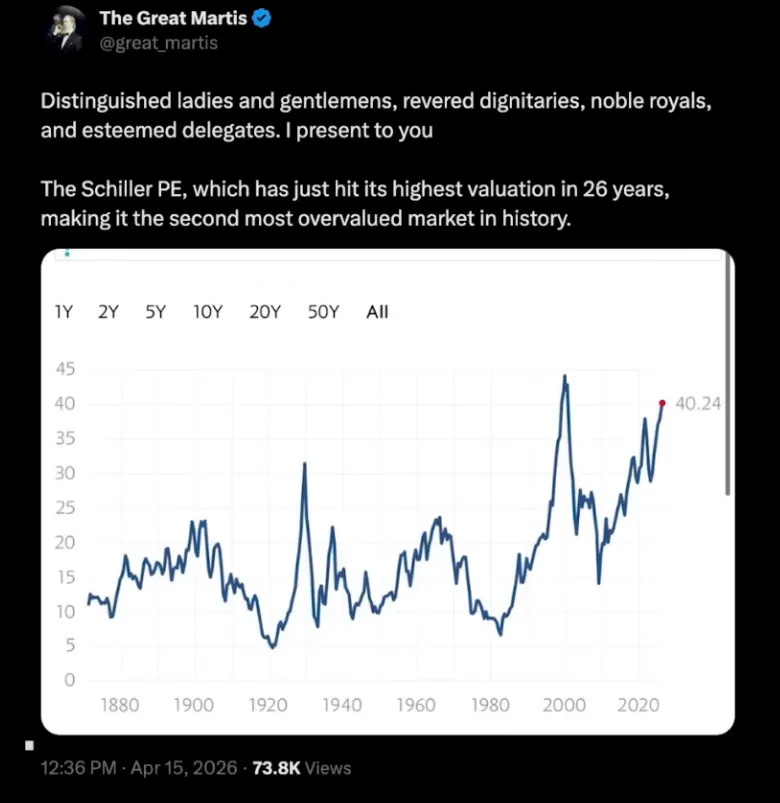Click the chart line's peak near 2000

click(565, 376)
